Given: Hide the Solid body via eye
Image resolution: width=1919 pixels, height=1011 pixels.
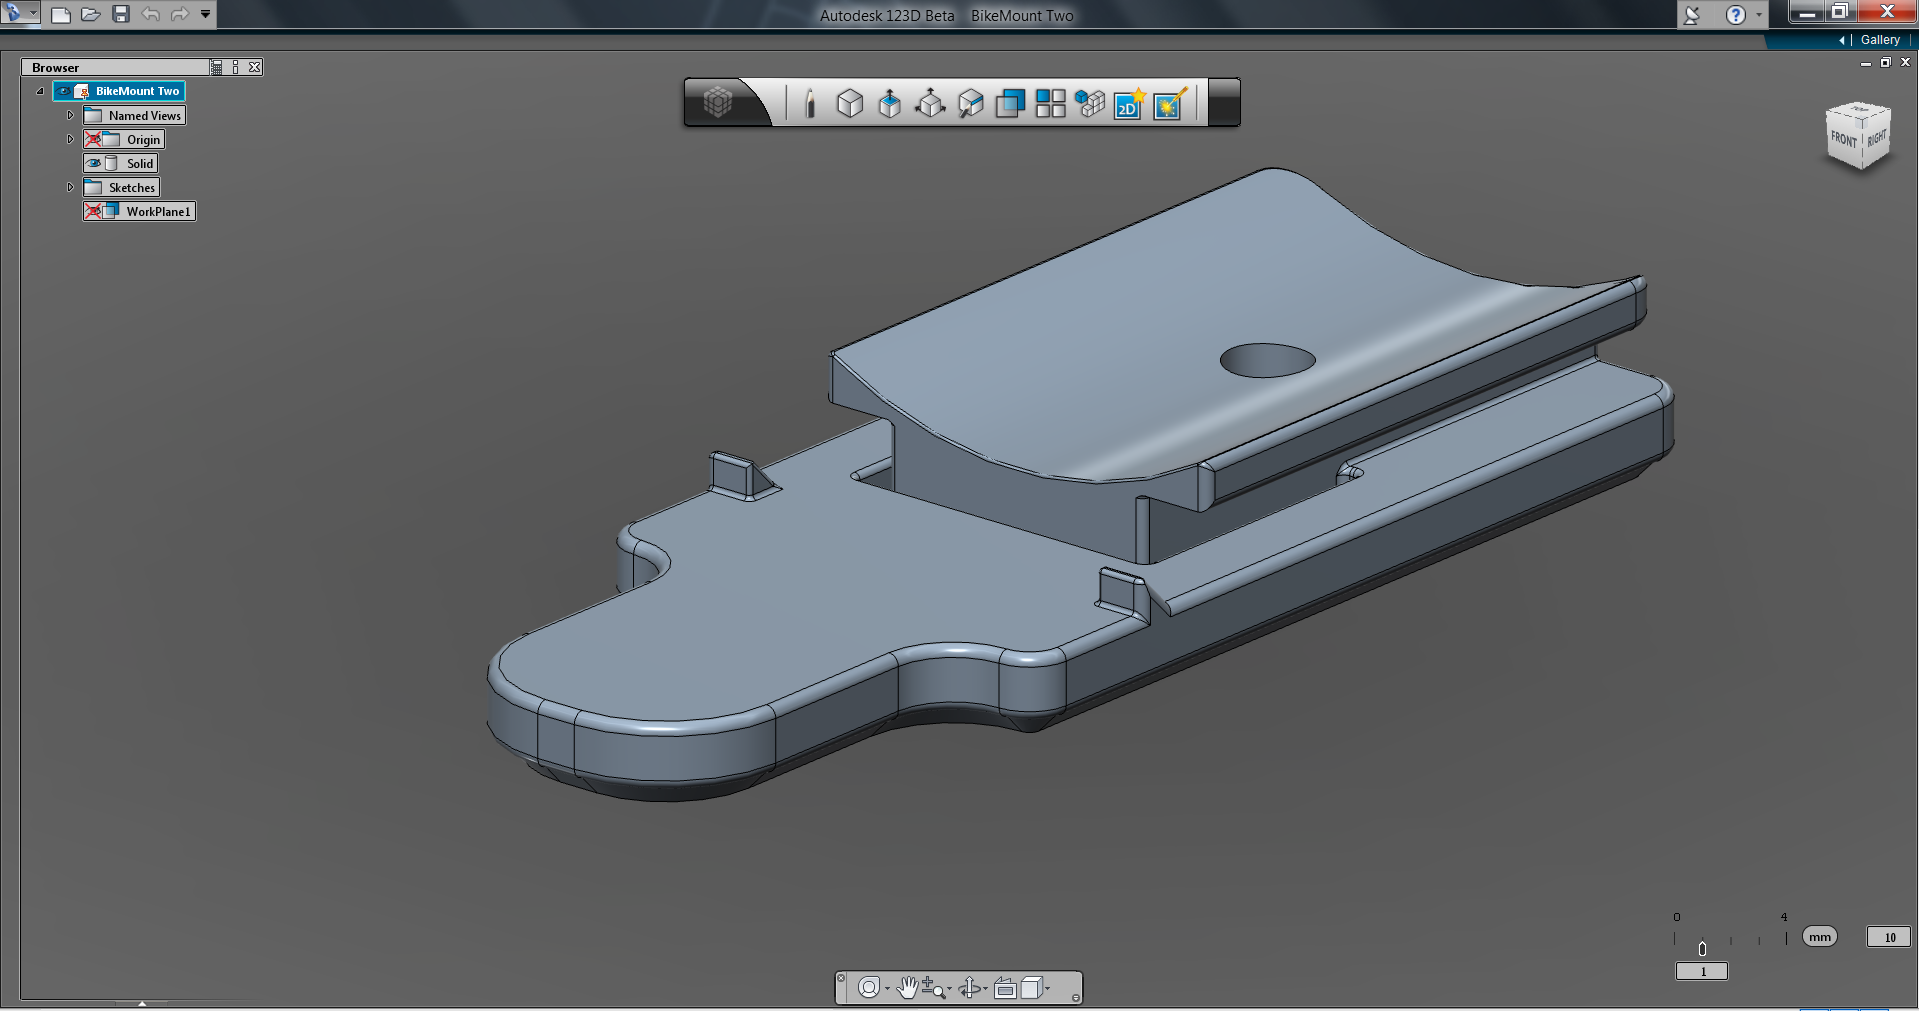Looking at the screenshot, I should [94, 163].
